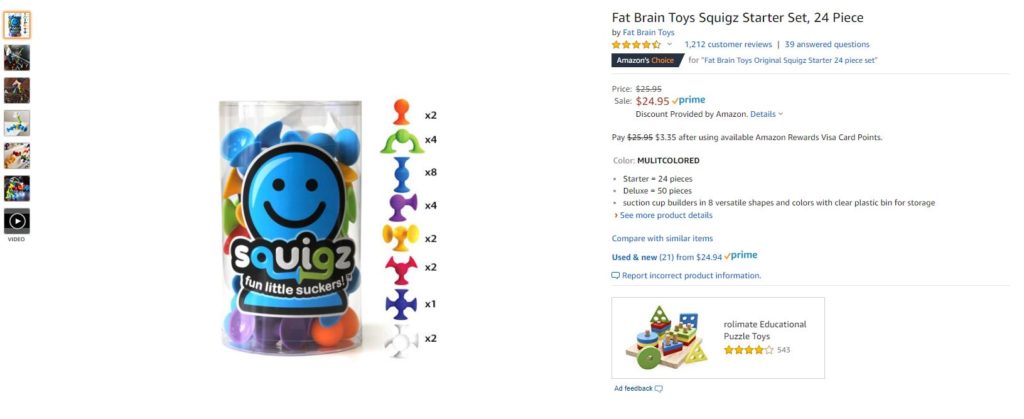This screenshot has width=1024, height=419.
Task: Expand See more product details
Action: tap(663, 215)
